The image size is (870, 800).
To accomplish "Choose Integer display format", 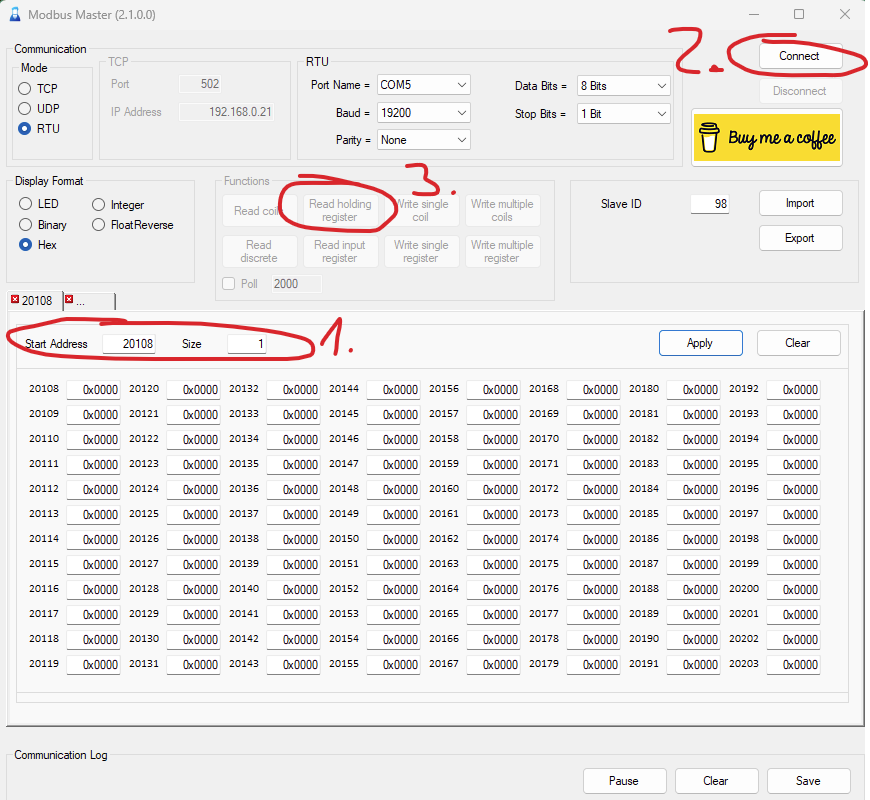I will point(98,205).
